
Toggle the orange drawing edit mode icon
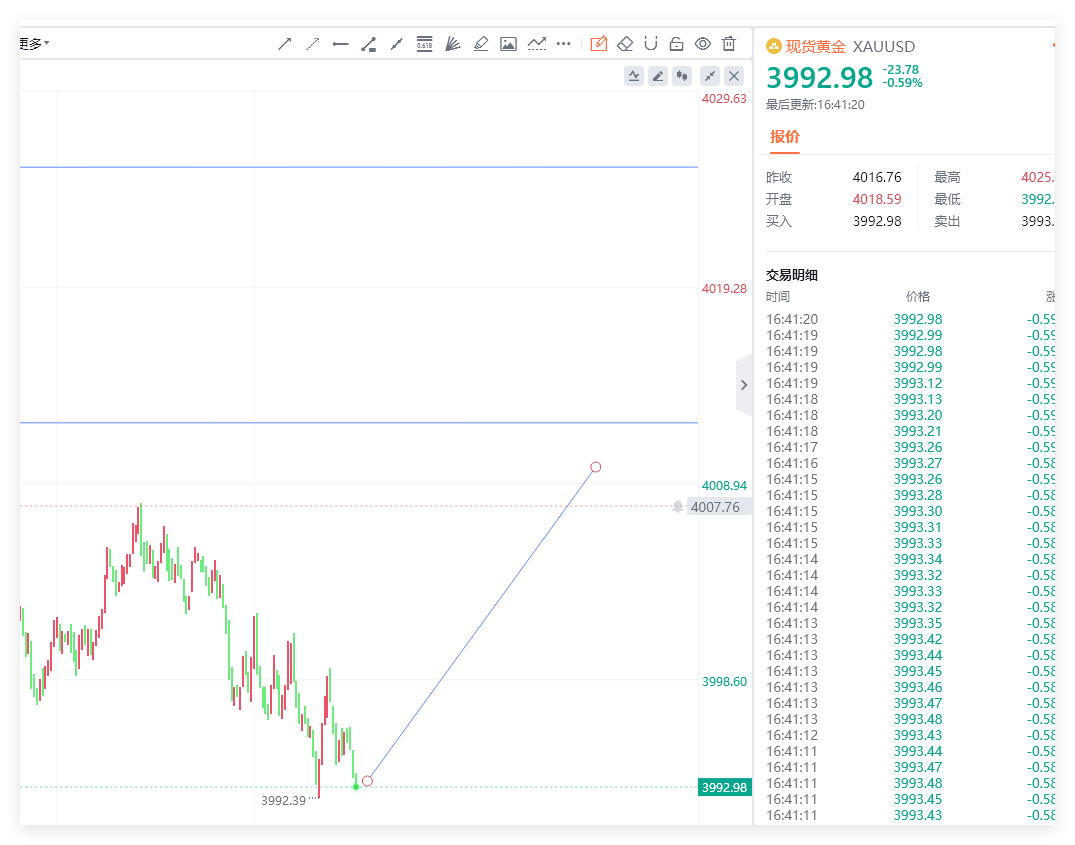point(599,44)
